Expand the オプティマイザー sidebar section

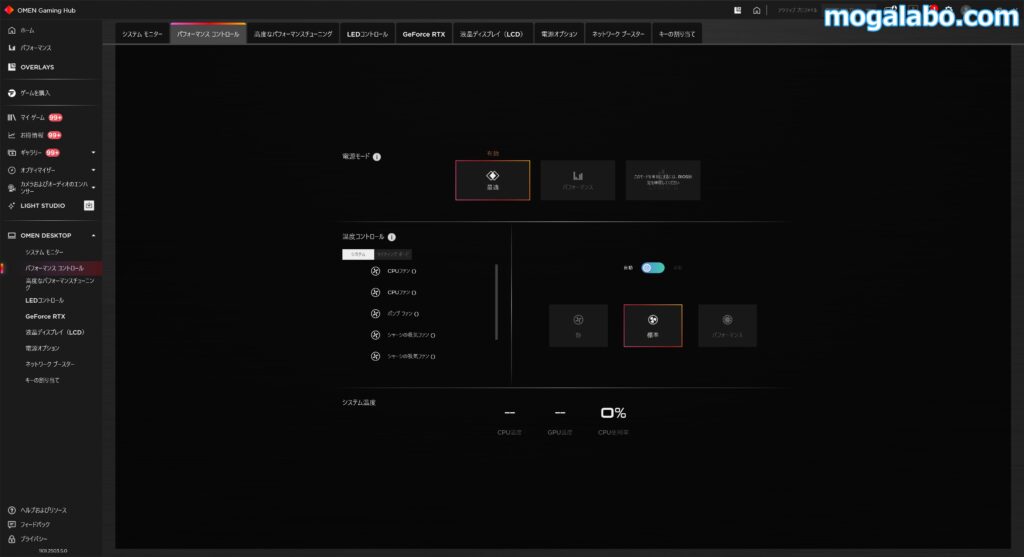93,170
